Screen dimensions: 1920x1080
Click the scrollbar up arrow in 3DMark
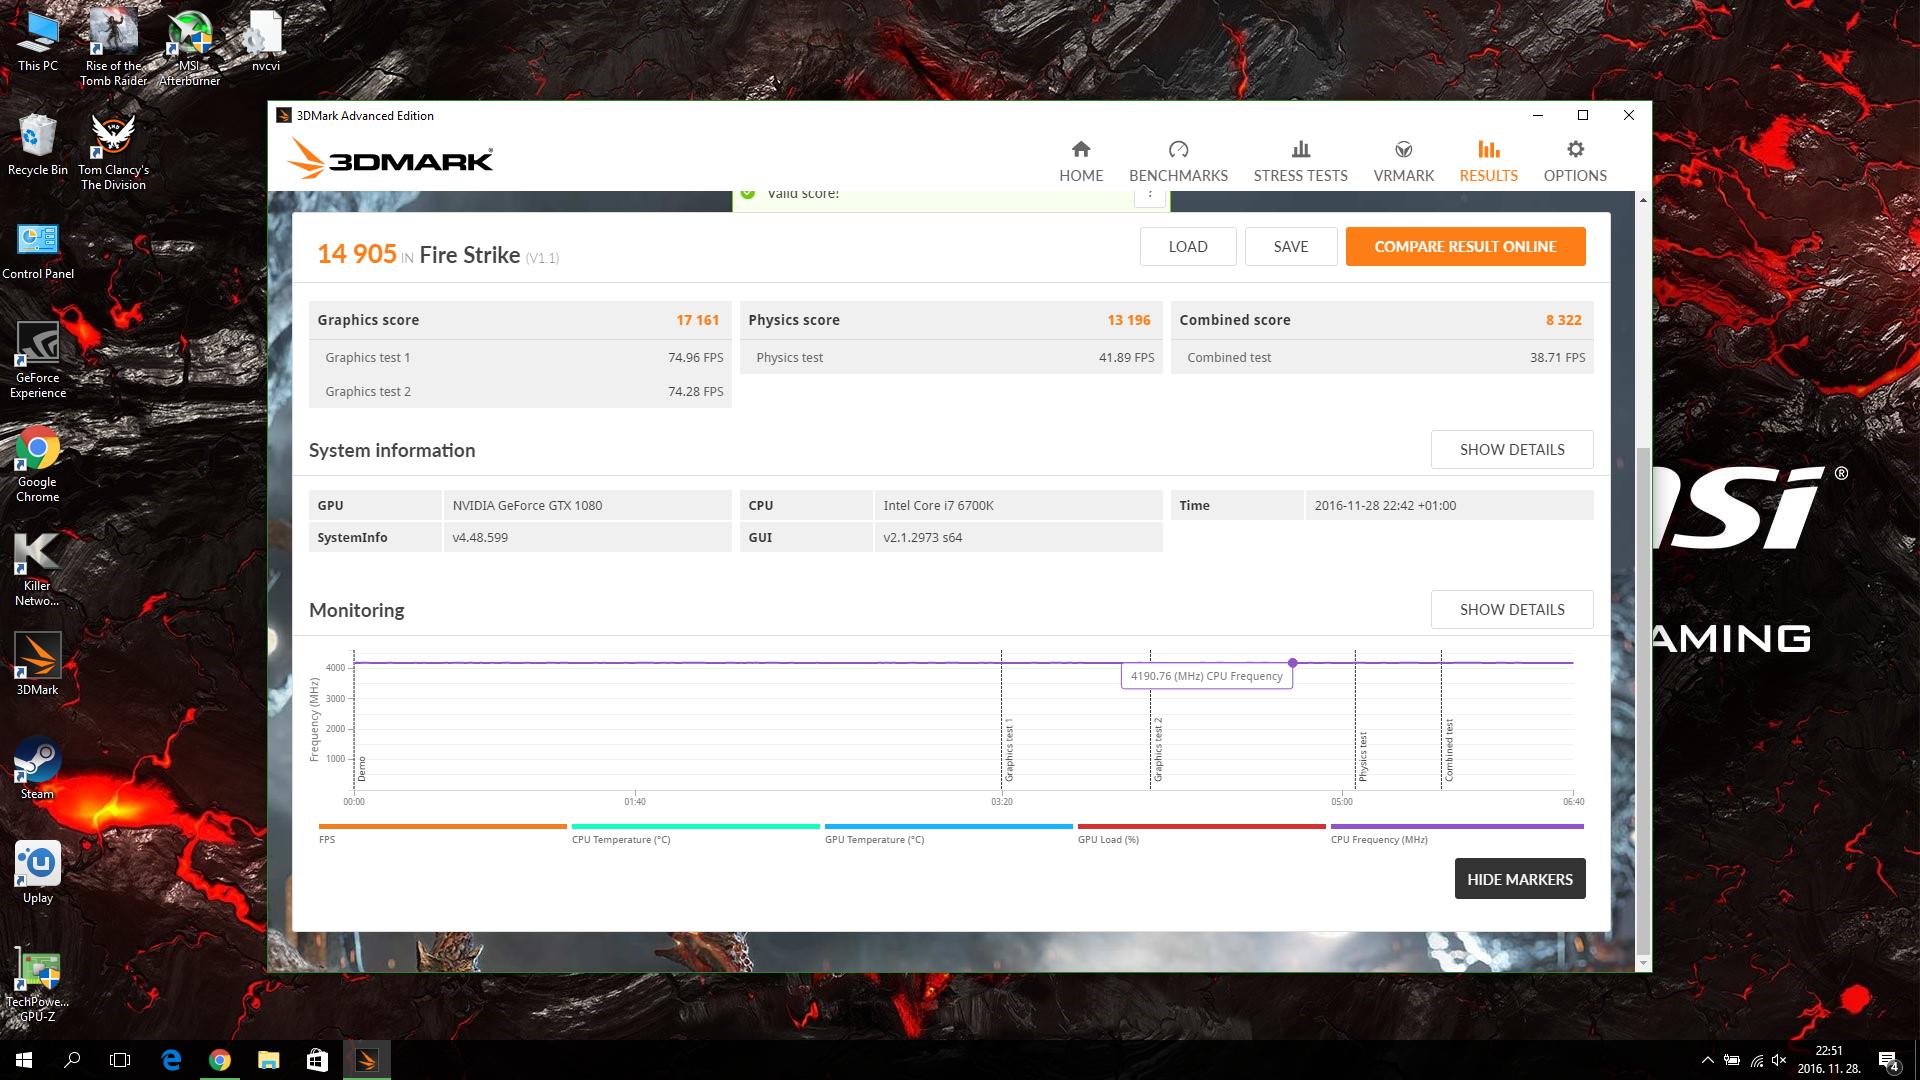[1642, 200]
